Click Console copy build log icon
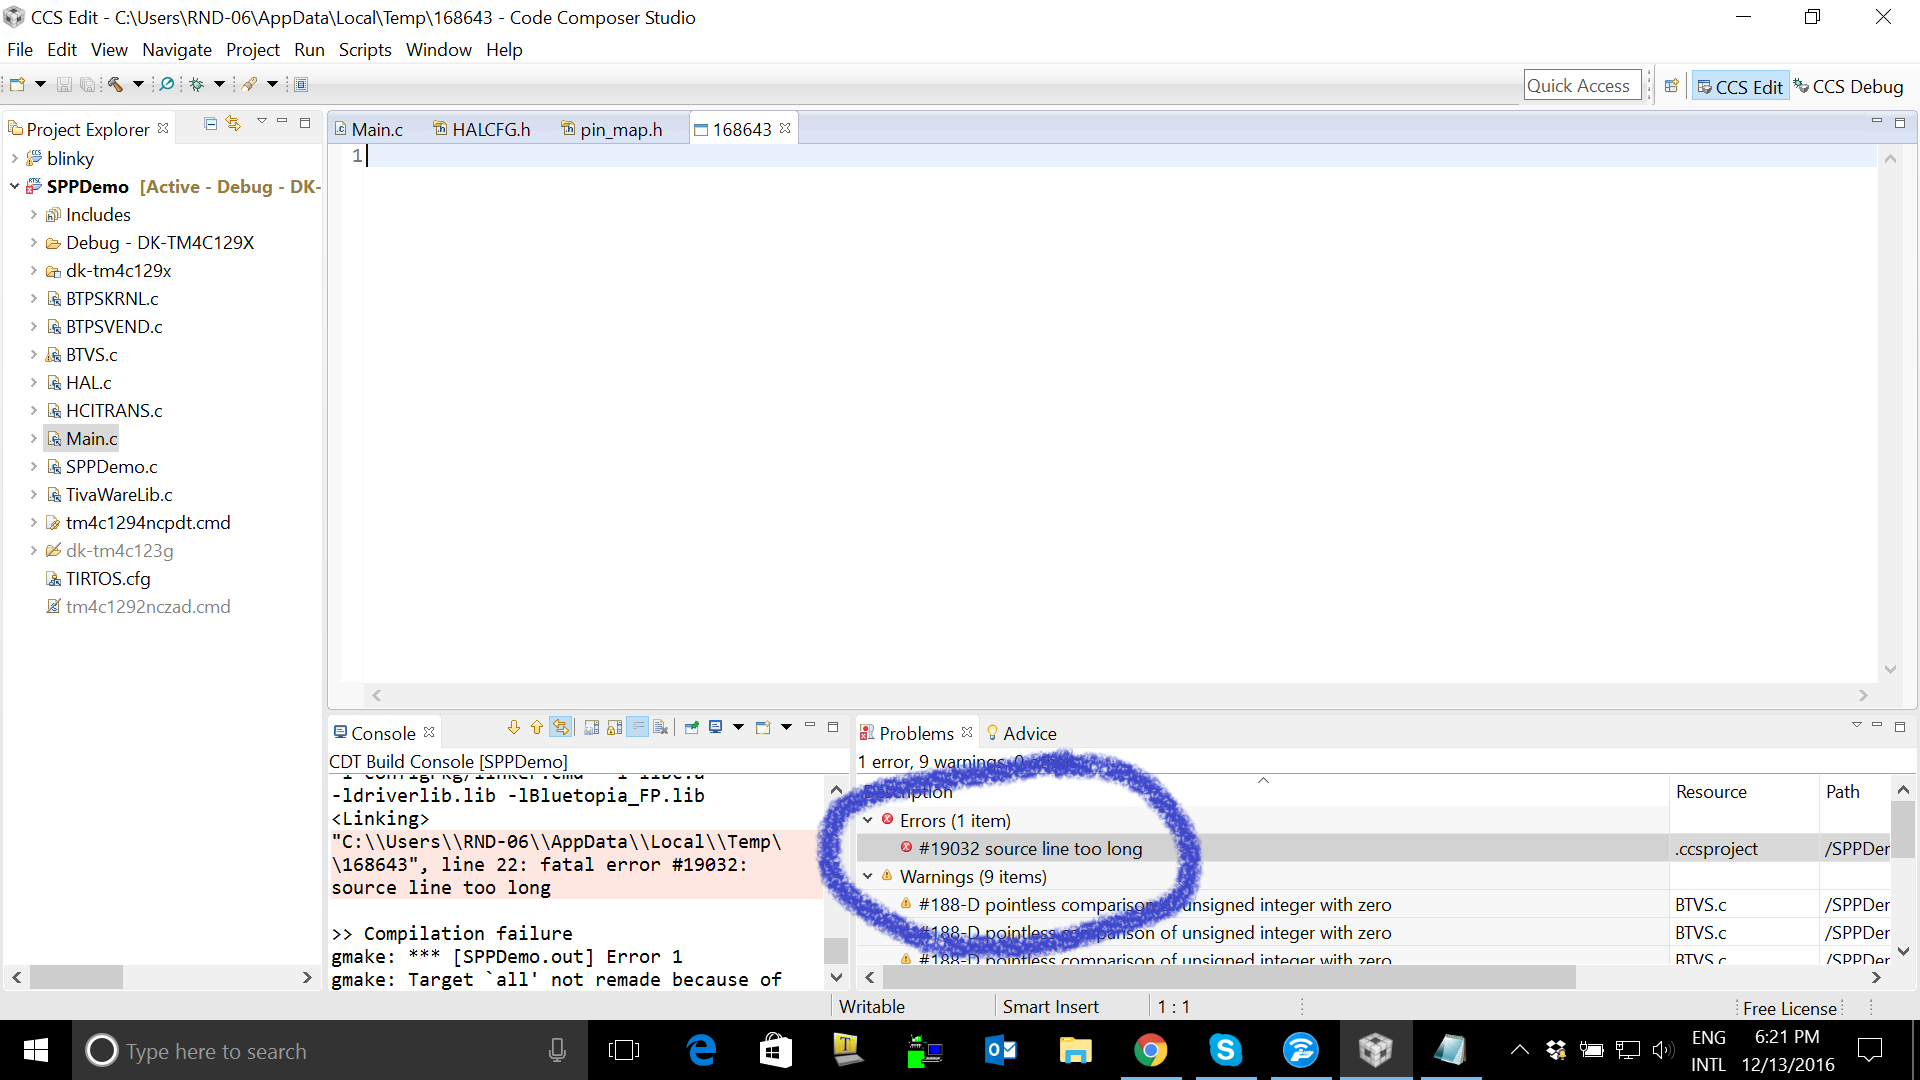The image size is (1920, 1080). click(592, 727)
